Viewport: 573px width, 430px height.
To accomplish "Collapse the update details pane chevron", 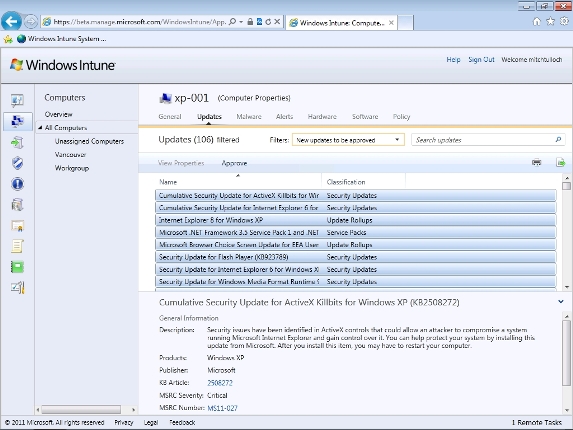I will [x=561, y=302].
